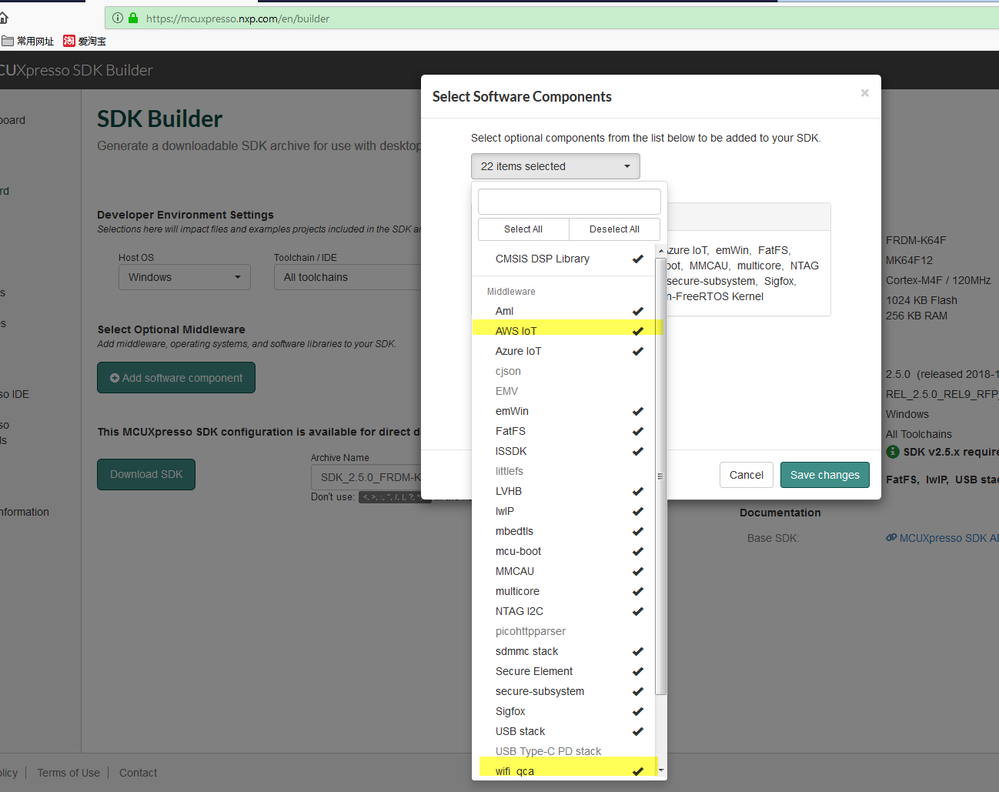Click the dropdown list scroll down arrow

point(661,770)
